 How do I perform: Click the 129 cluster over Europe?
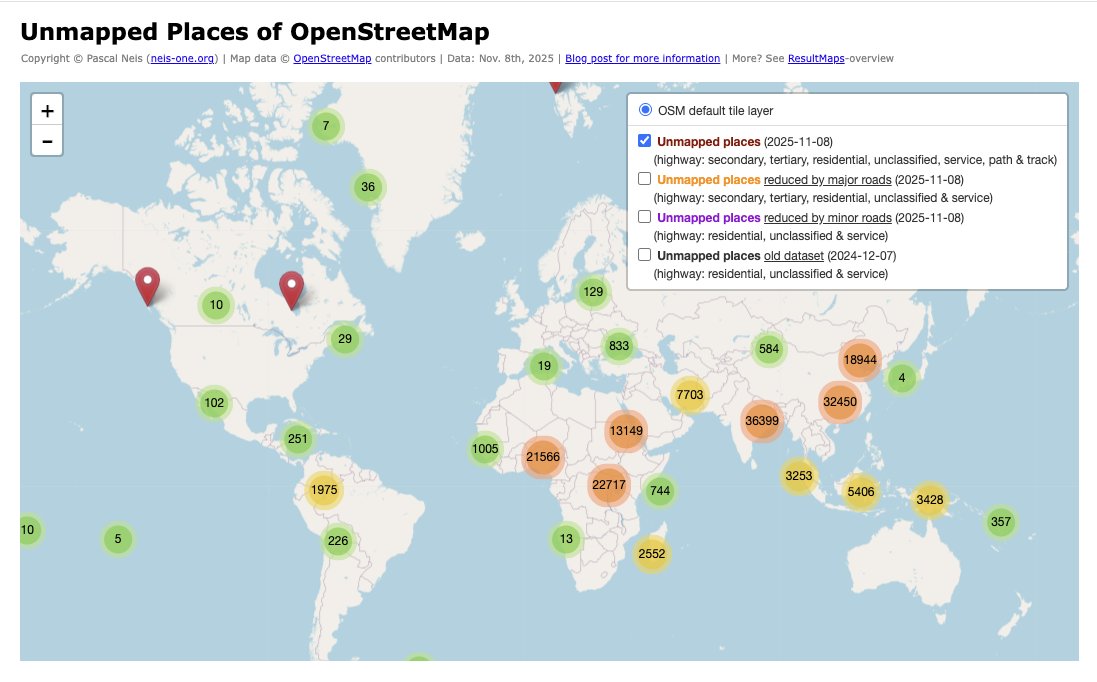coord(592,291)
